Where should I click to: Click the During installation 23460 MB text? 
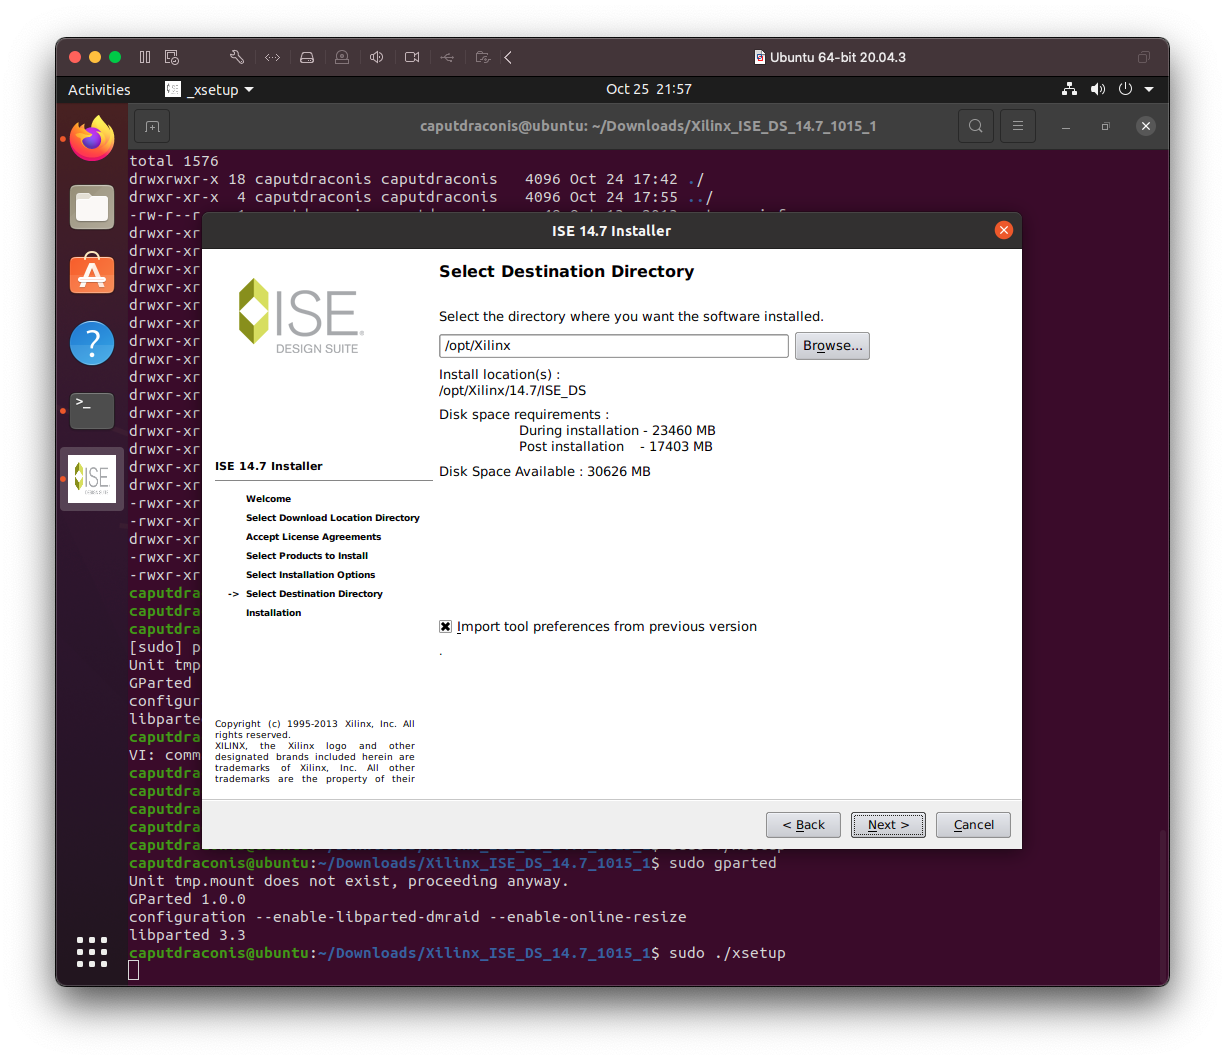(x=617, y=431)
